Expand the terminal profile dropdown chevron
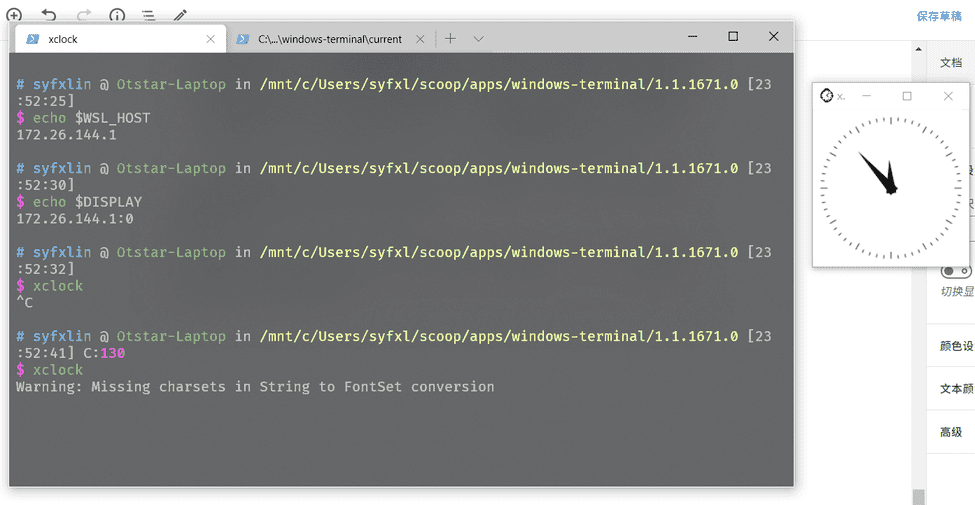Screen dimensions: 975x505 pos(479,39)
